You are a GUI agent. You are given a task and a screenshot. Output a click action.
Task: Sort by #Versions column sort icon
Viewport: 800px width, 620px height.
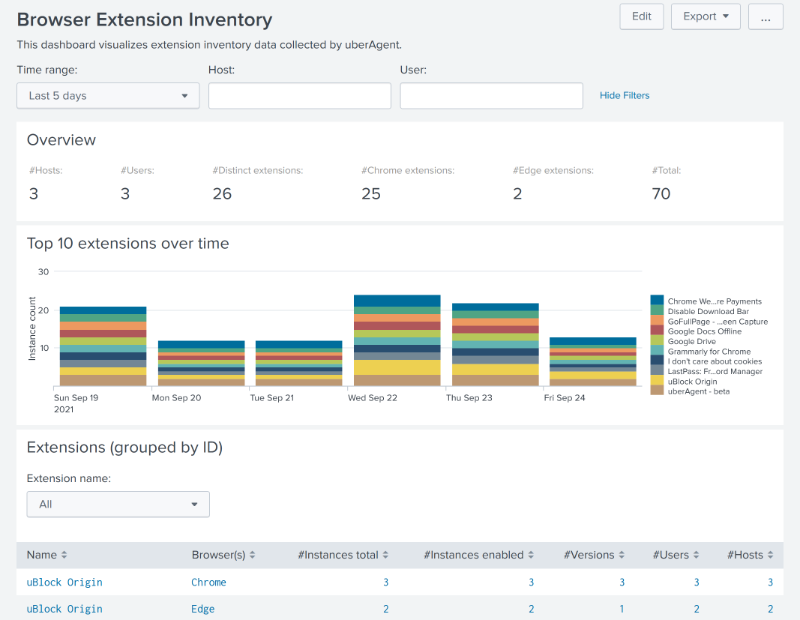[x=623, y=555]
